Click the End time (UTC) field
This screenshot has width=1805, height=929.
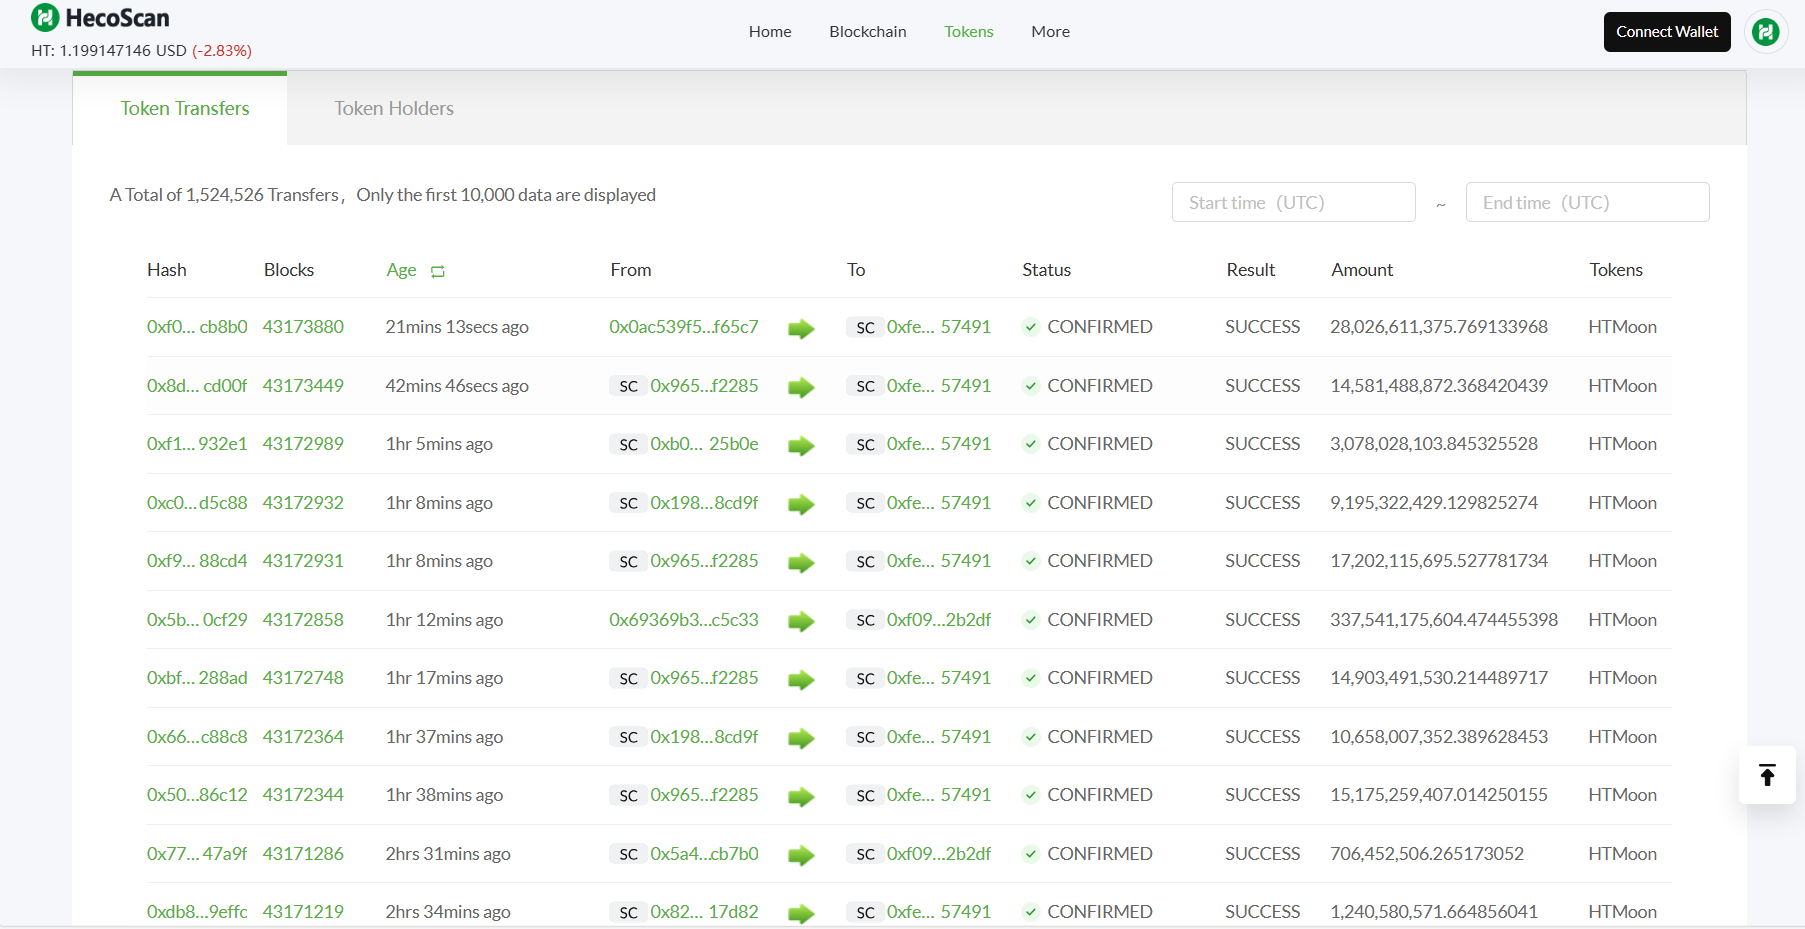pyautogui.click(x=1588, y=202)
